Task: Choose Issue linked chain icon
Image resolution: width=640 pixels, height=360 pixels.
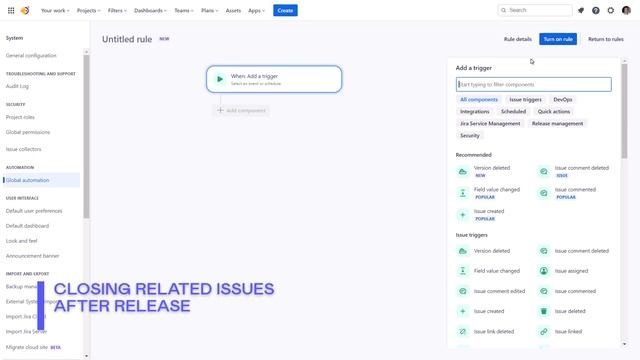Action: click(544, 331)
